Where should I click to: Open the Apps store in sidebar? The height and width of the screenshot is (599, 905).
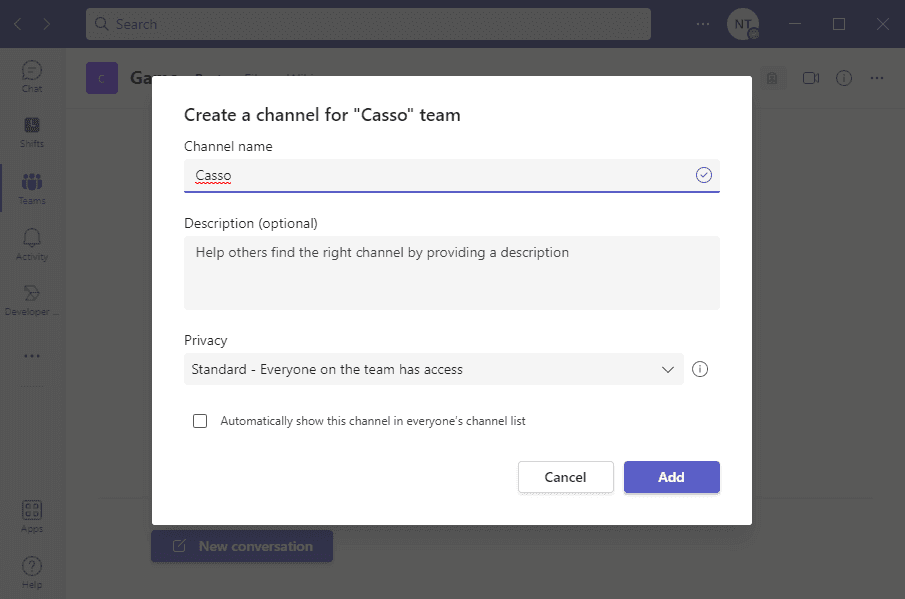click(x=32, y=516)
